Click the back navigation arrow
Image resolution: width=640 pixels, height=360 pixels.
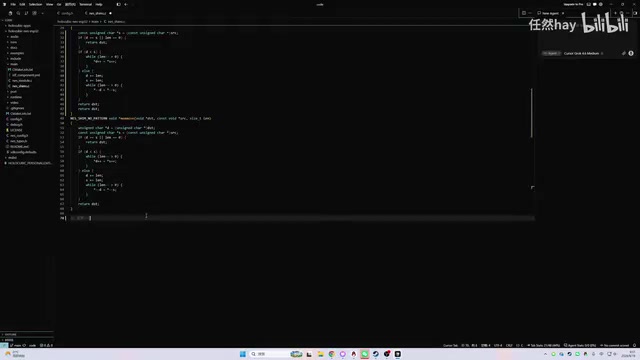(126, 4)
